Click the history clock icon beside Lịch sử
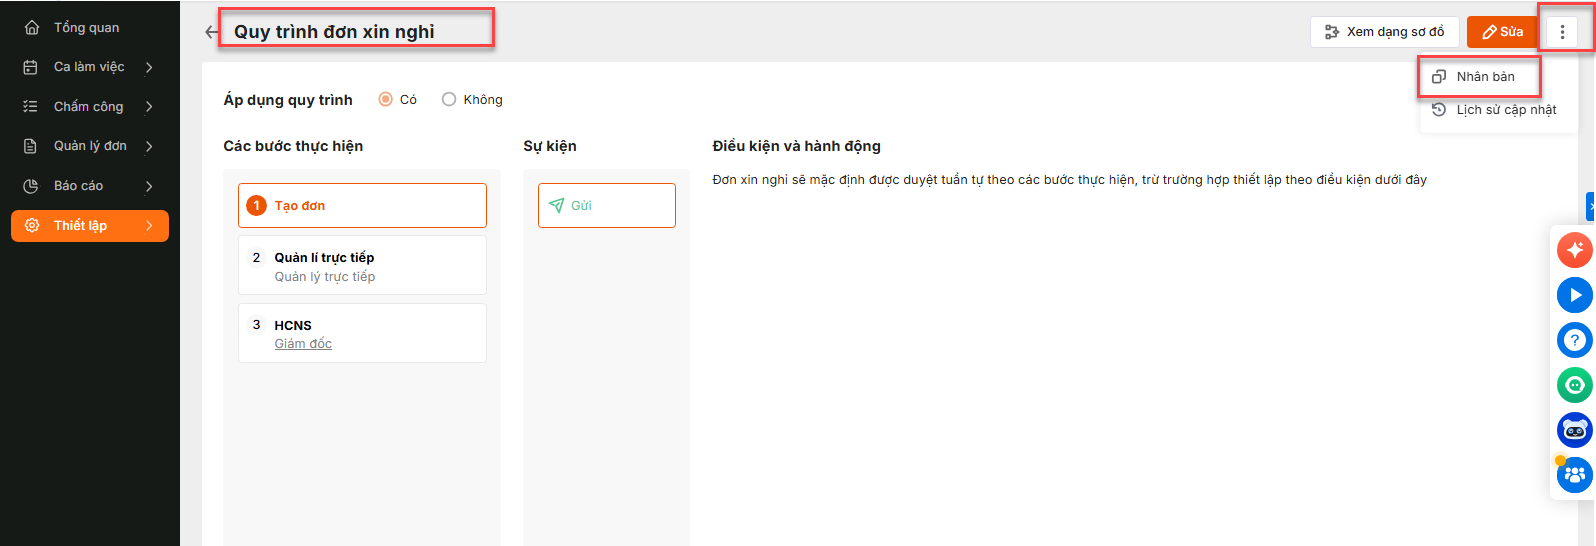This screenshot has height=546, width=1596. pos(1439,110)
